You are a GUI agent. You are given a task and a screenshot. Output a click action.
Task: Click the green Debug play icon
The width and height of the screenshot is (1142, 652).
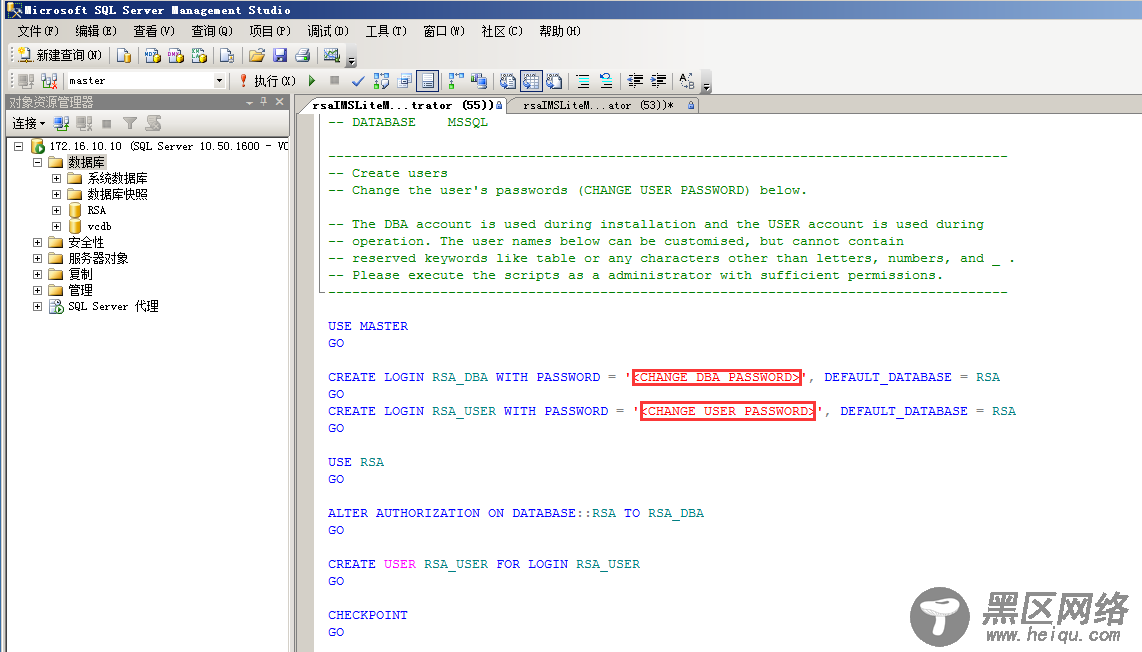coord(312,81)
